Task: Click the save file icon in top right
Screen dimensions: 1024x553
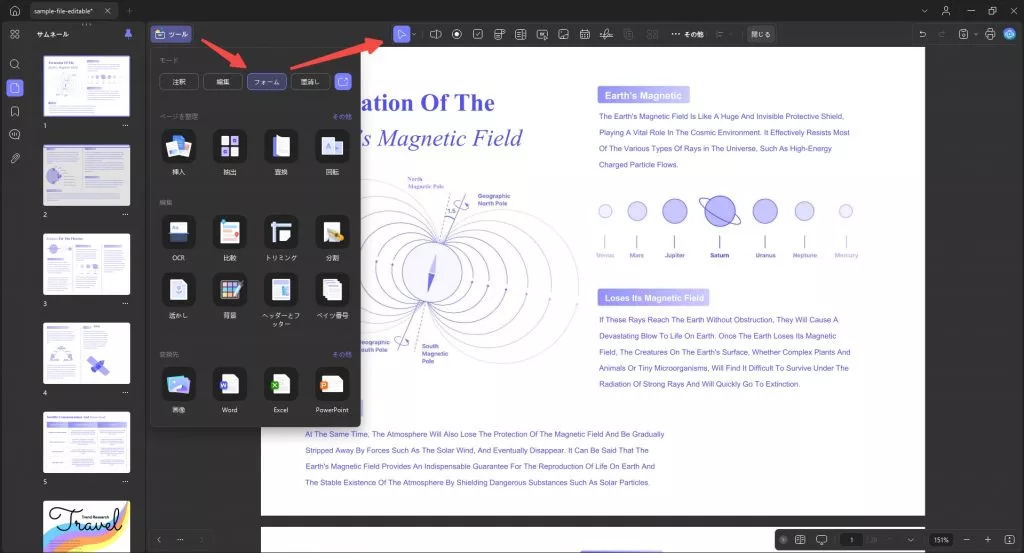Action: click(963, 34)
